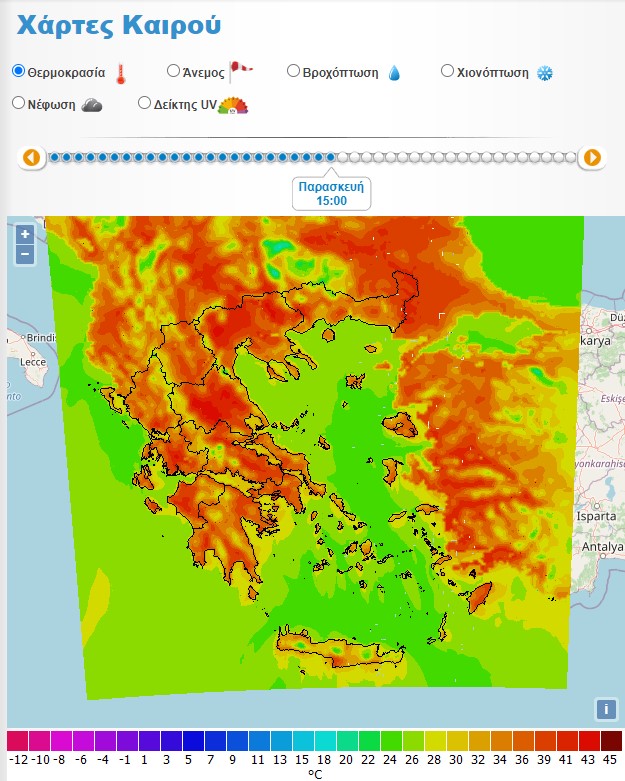Click the UV index gauge icon

[x=233, y=105]
